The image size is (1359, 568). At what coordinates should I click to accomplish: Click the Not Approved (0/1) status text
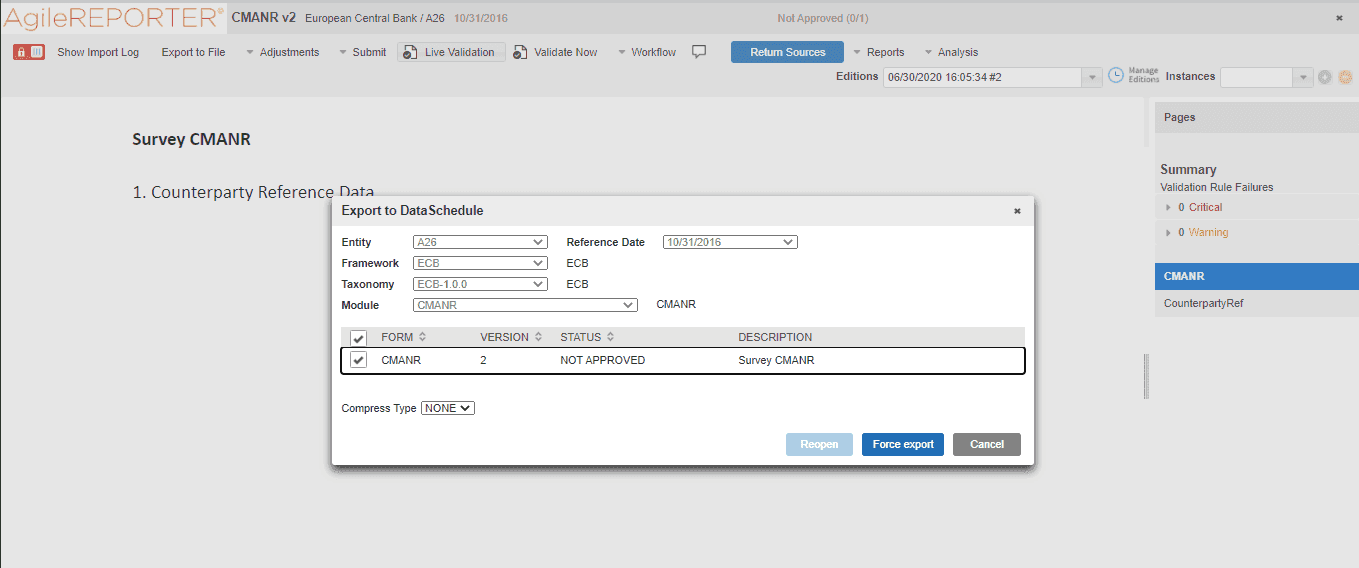tap(823, 18)
